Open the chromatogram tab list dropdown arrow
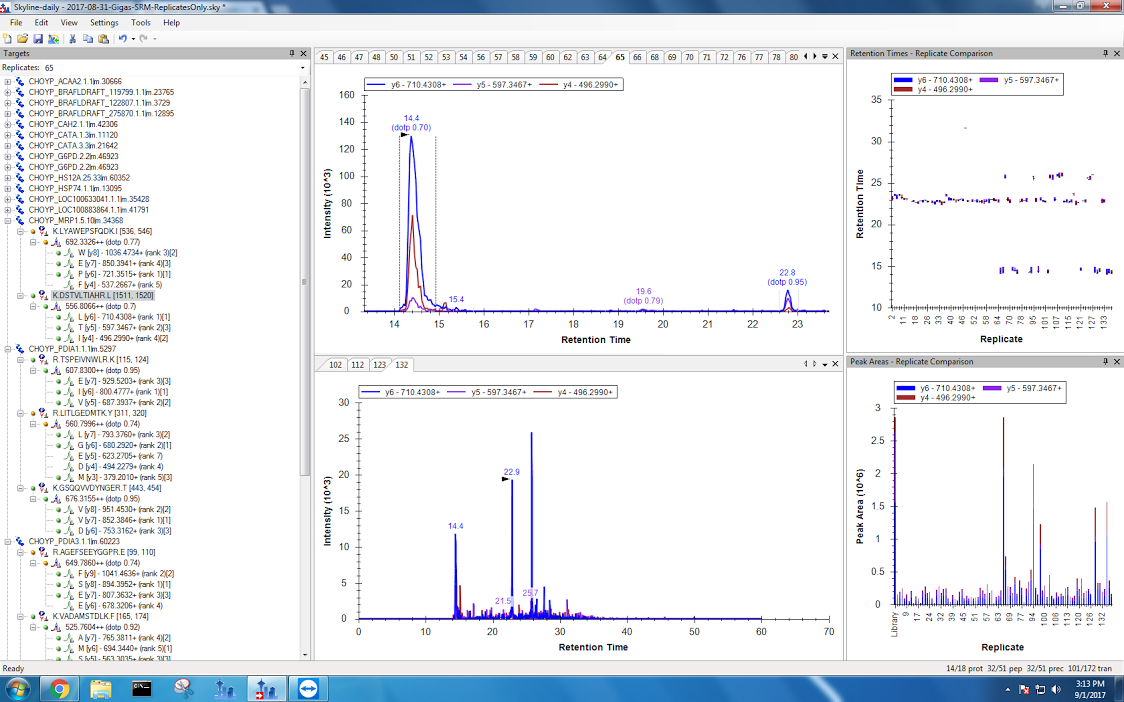 tap(824, 57)
